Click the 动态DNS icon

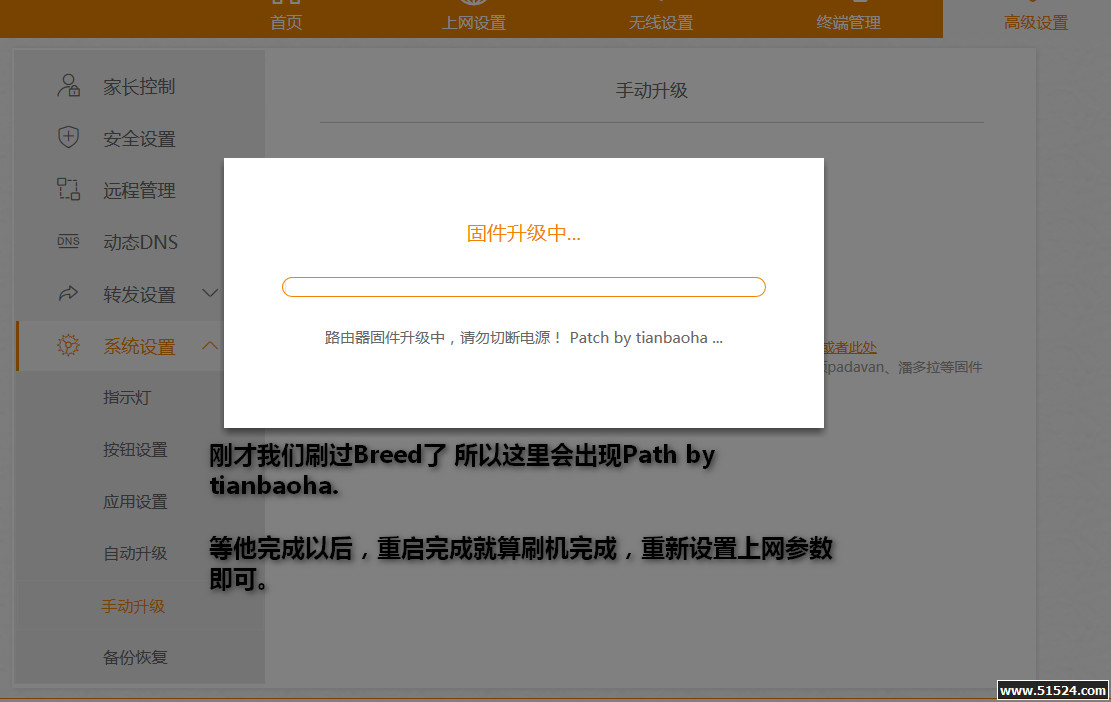click(68, 241)
